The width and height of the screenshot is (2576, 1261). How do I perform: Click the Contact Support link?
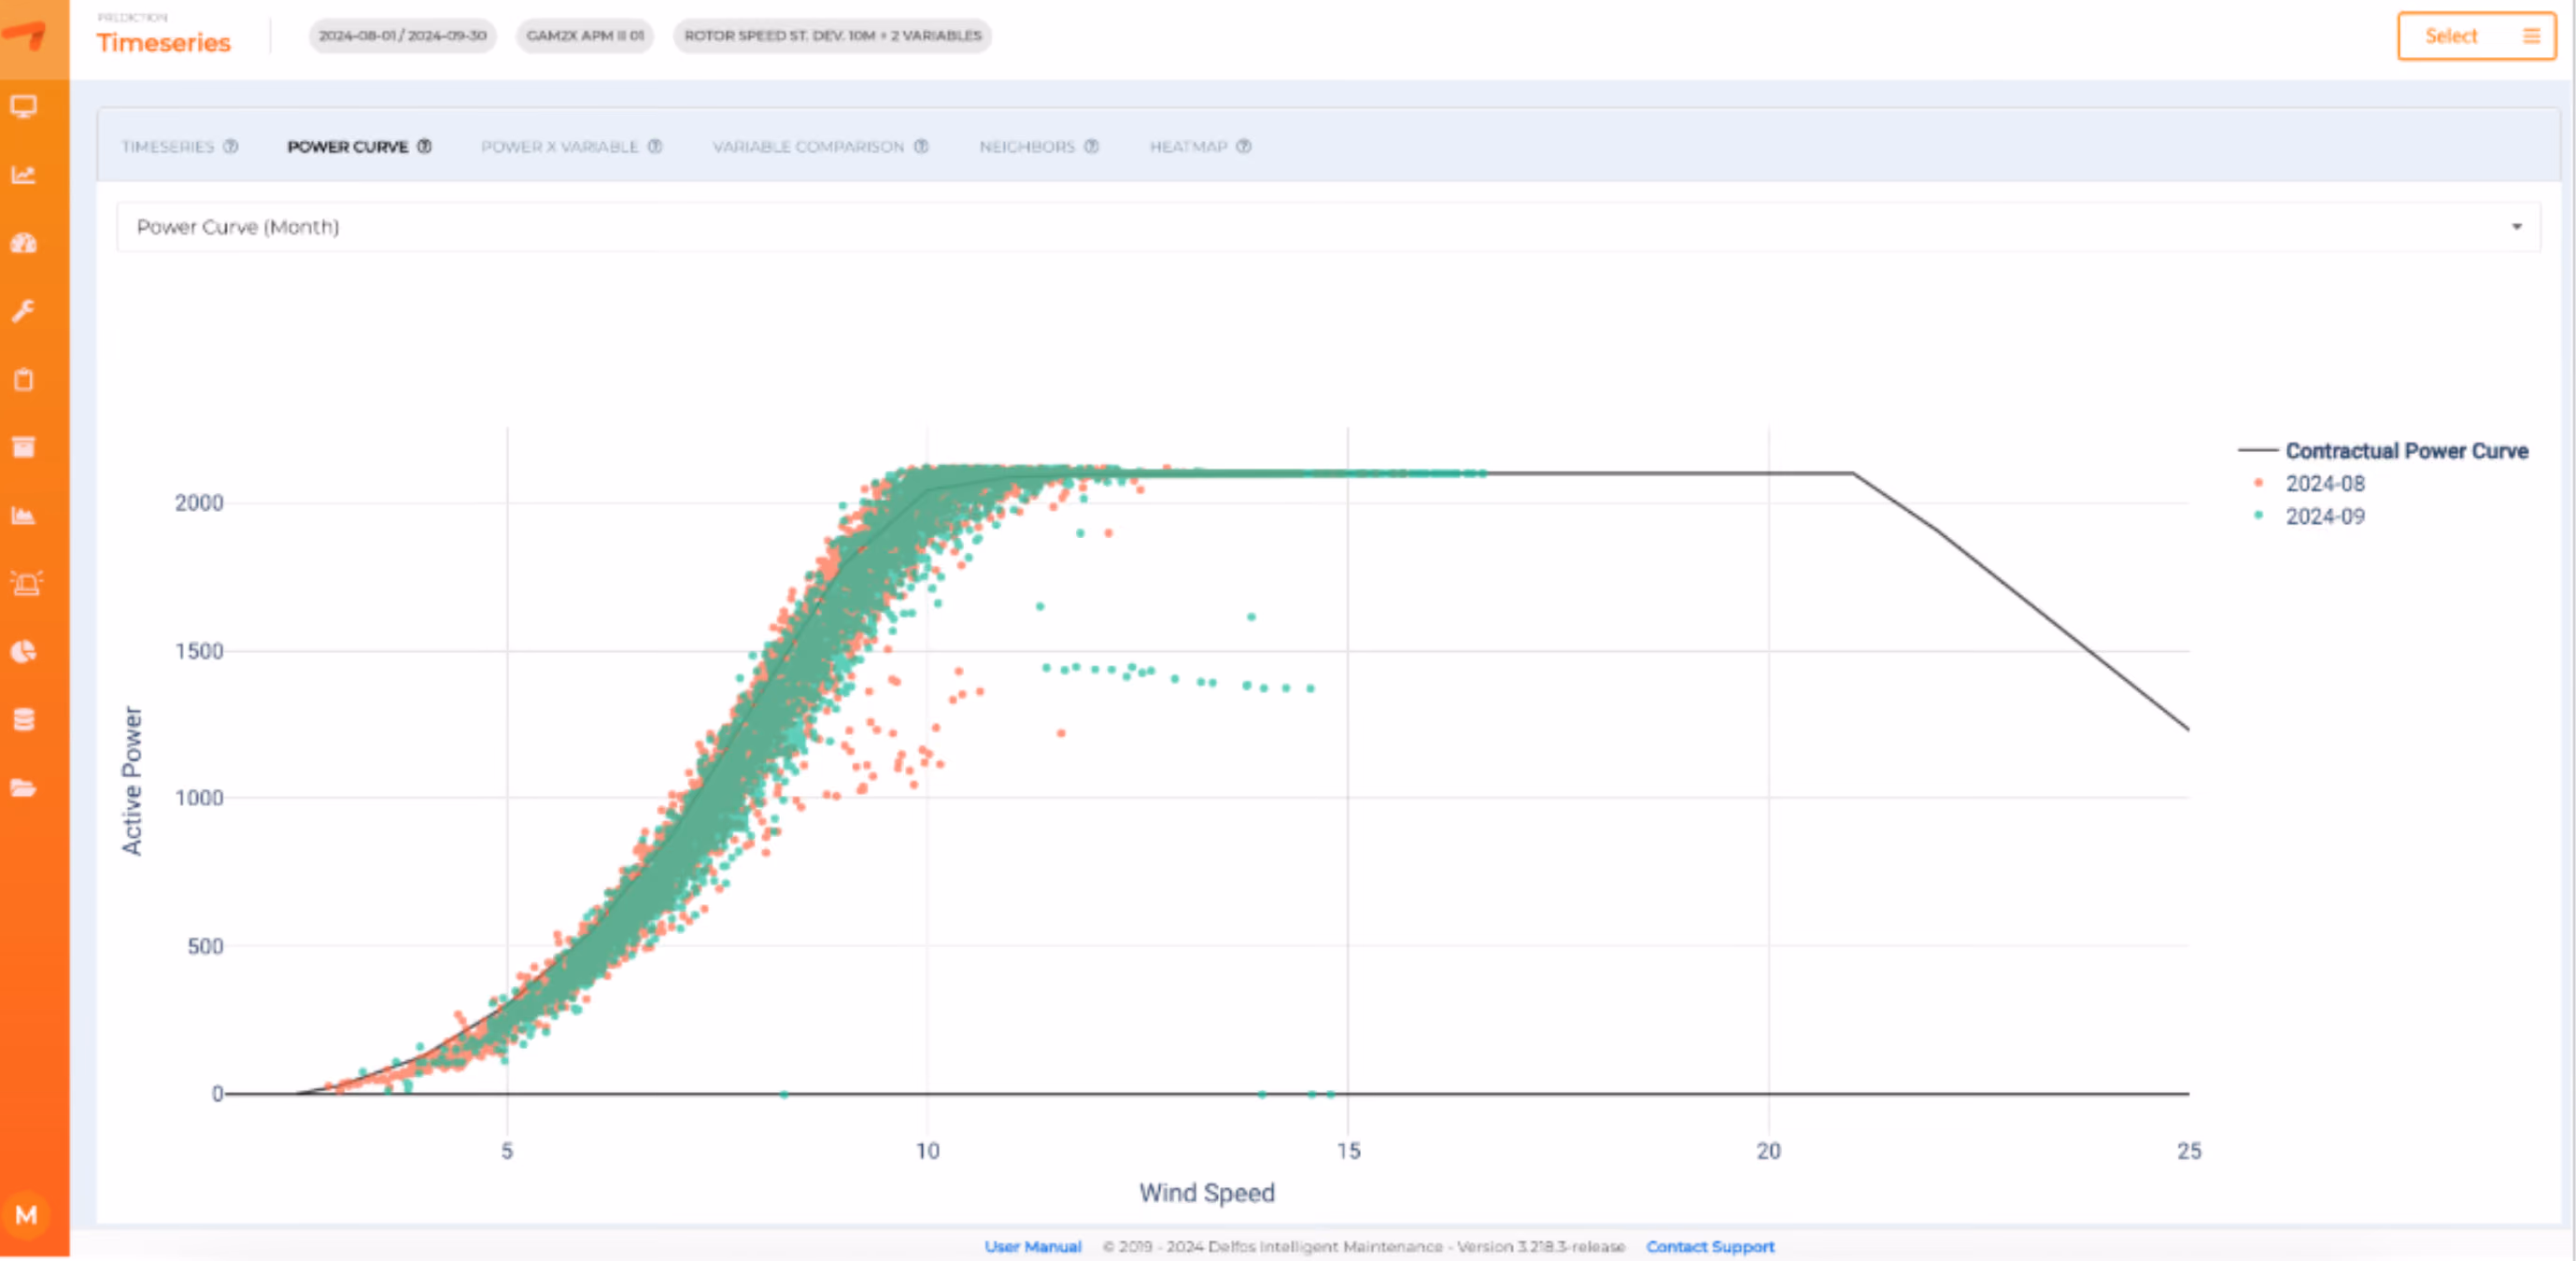pos(1710,1246)
